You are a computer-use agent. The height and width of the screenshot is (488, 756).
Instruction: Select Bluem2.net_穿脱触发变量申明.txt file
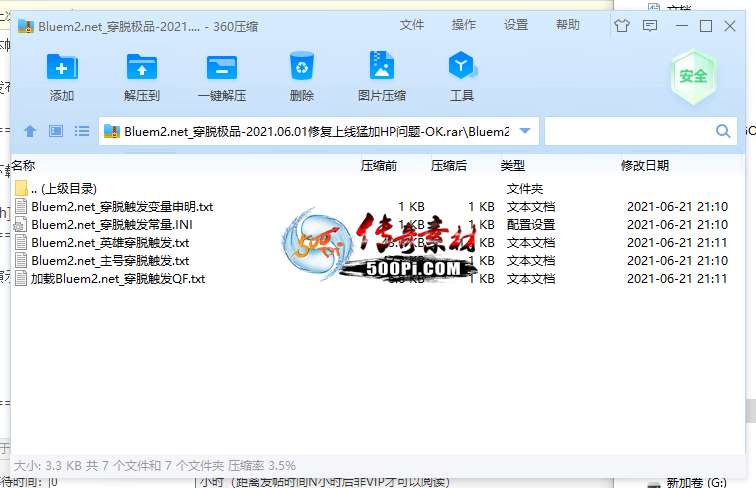pos(377,206)
